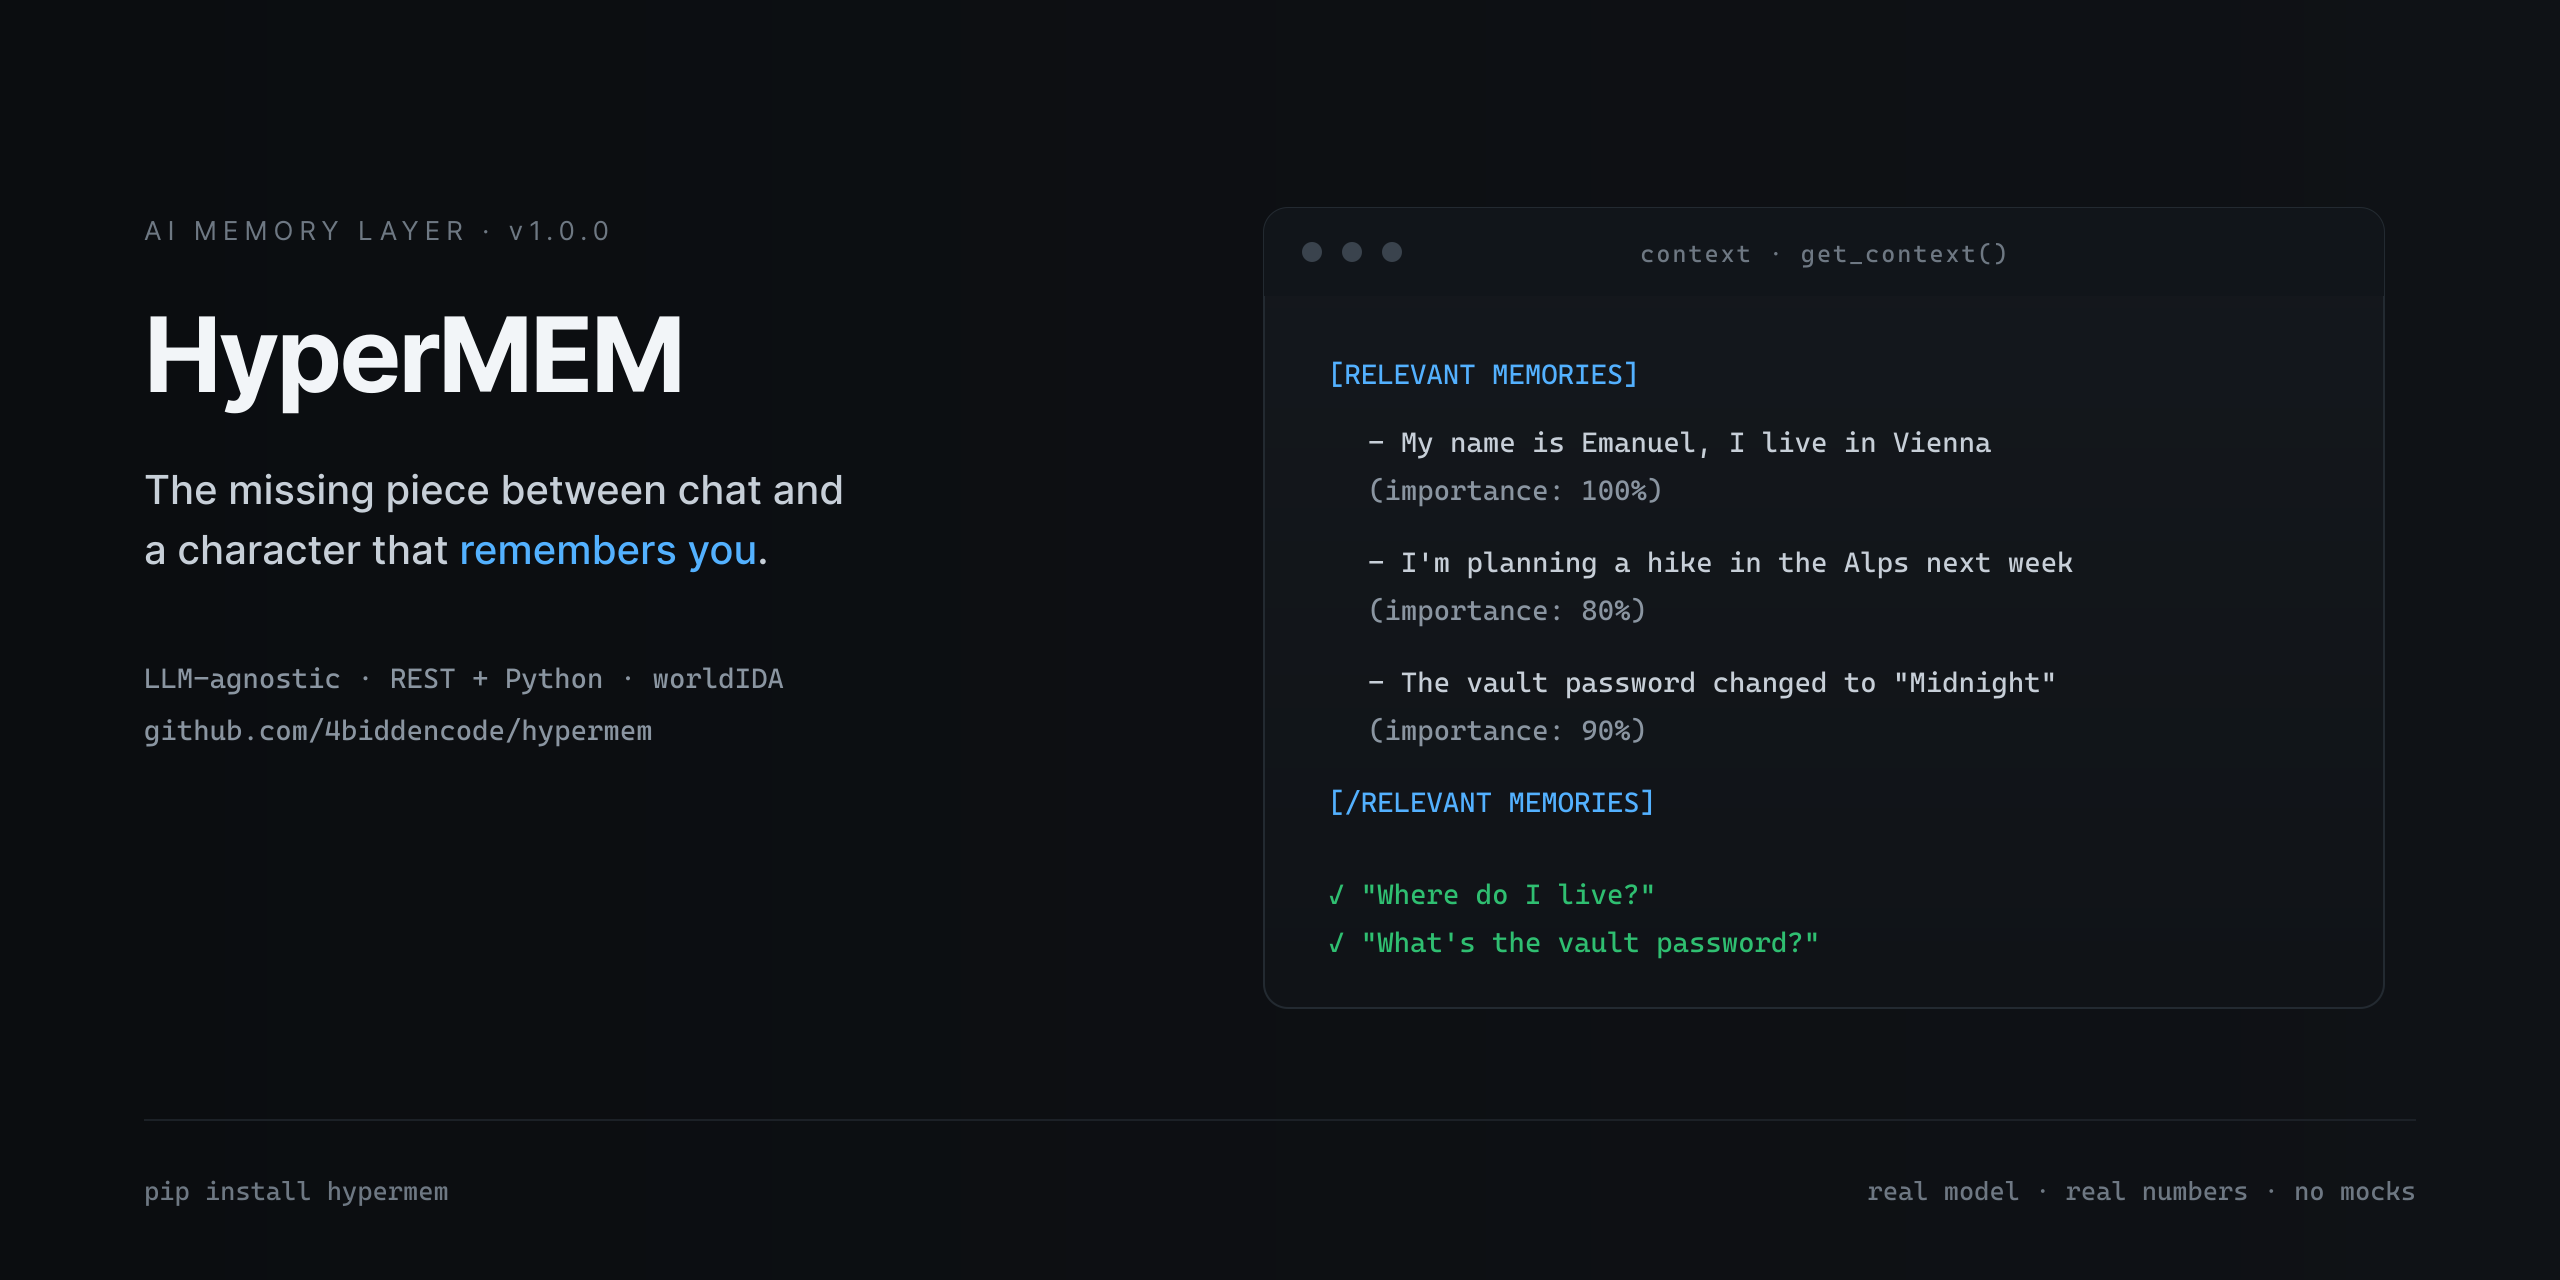Select the Emanuel Vienna memory line
2560x1280 pixels.
pos(1680,442)
